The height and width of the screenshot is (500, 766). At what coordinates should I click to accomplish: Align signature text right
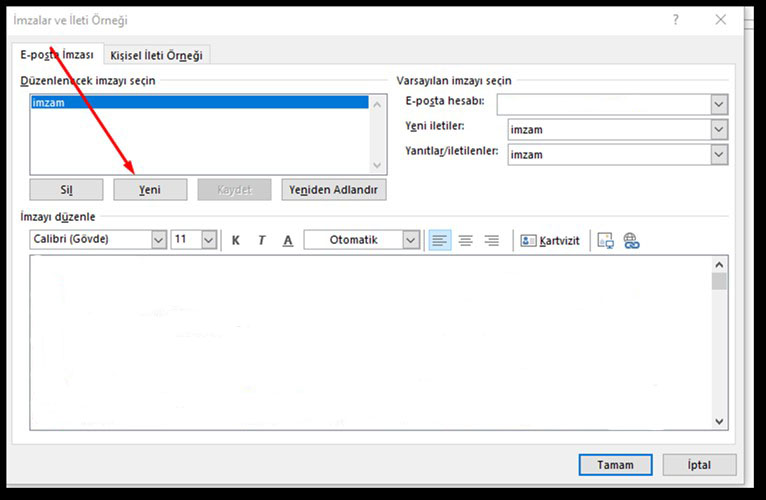click(x=491, y=240)
